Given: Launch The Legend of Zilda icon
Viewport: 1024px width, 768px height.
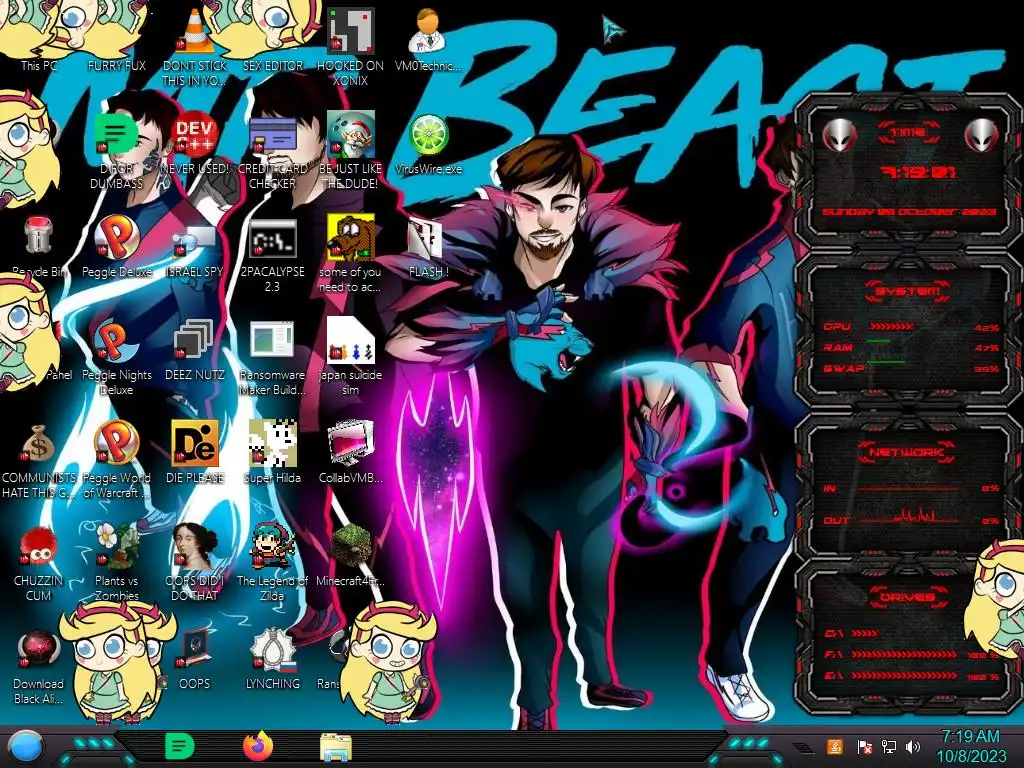Looking at the screenshot, I should pos(272,546).
